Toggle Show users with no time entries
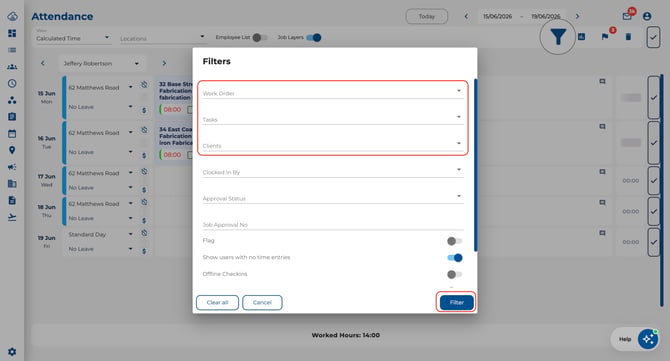 (455, 258)
